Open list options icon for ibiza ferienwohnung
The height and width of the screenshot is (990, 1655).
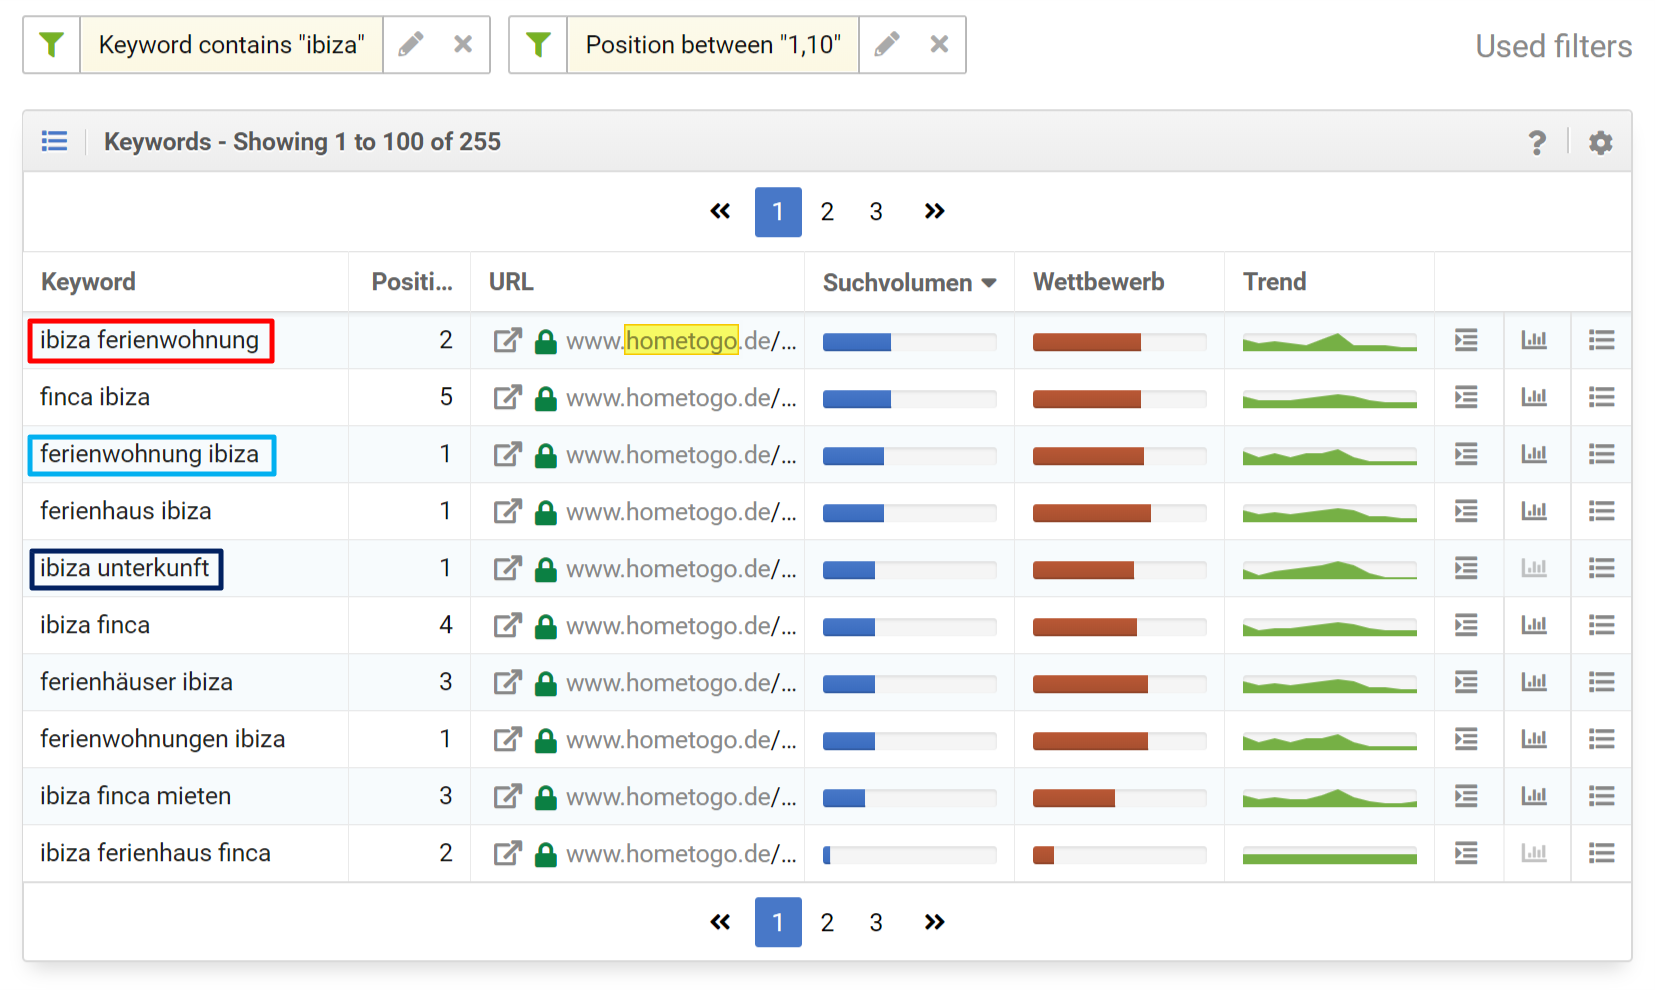coord(1602,340)
